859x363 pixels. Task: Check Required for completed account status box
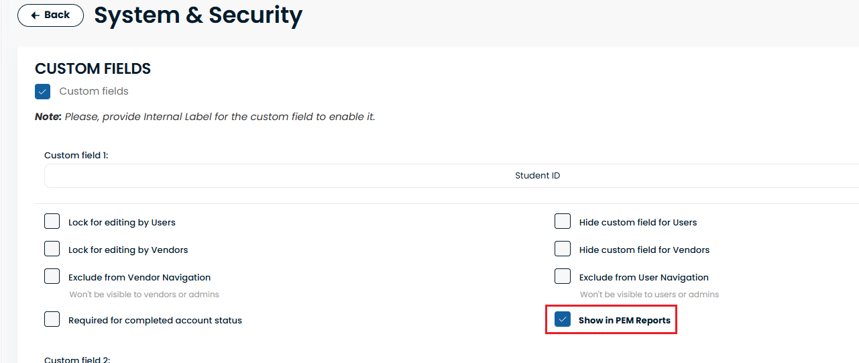pos(52,319)
